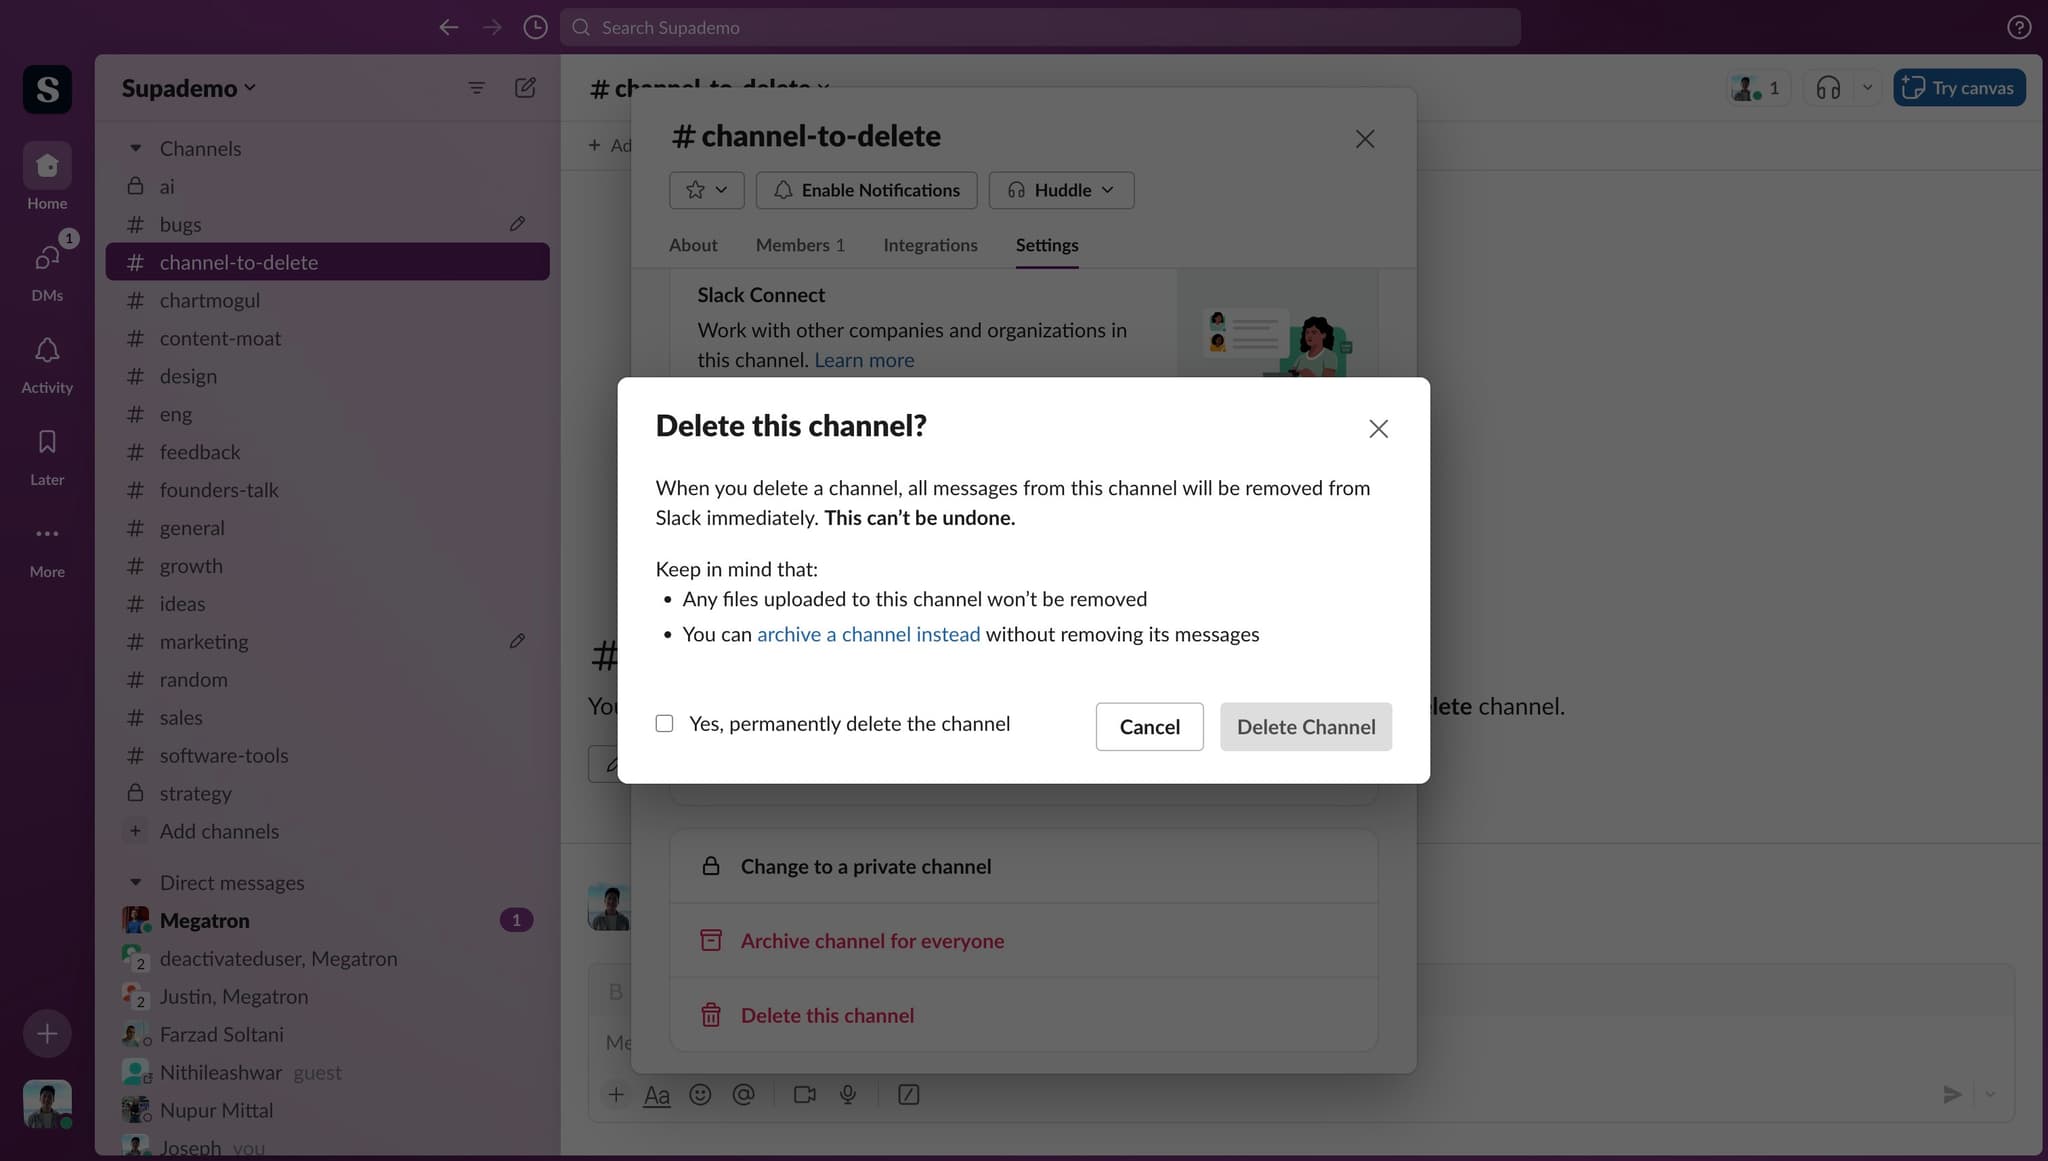Image resolution: width=2048 pixels, height=1161 pixels.
Task: Record a video clip in composer
Action: 804,1094
